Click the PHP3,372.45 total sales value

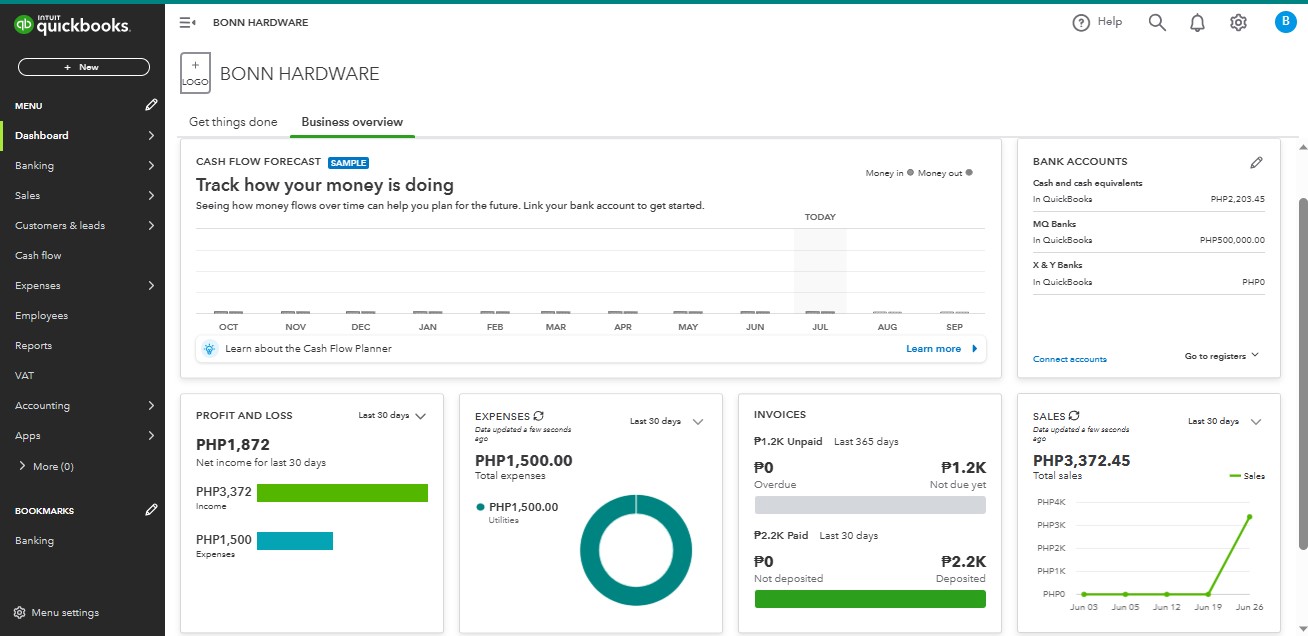1082,461
